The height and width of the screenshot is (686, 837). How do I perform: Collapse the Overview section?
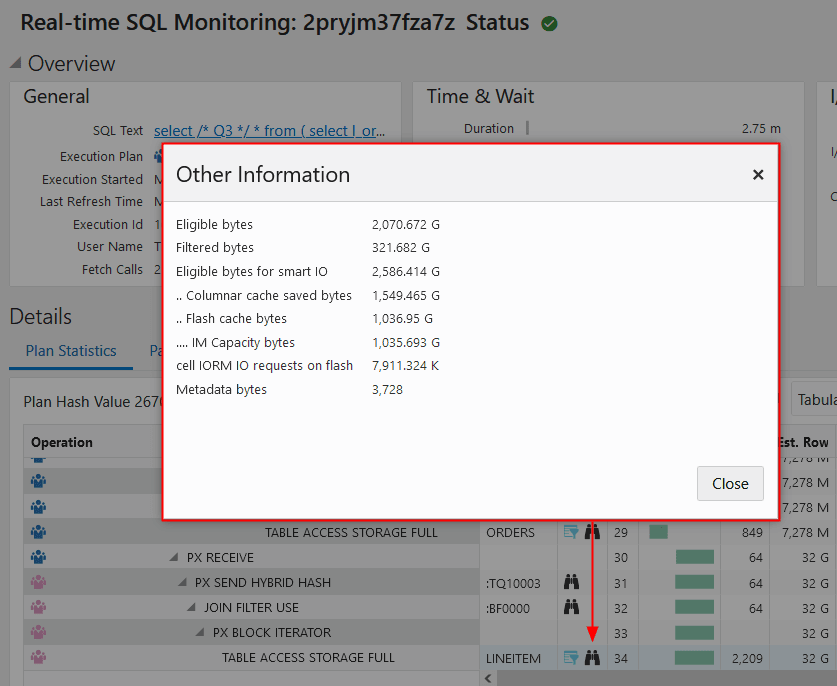click(x=14, y=63)
